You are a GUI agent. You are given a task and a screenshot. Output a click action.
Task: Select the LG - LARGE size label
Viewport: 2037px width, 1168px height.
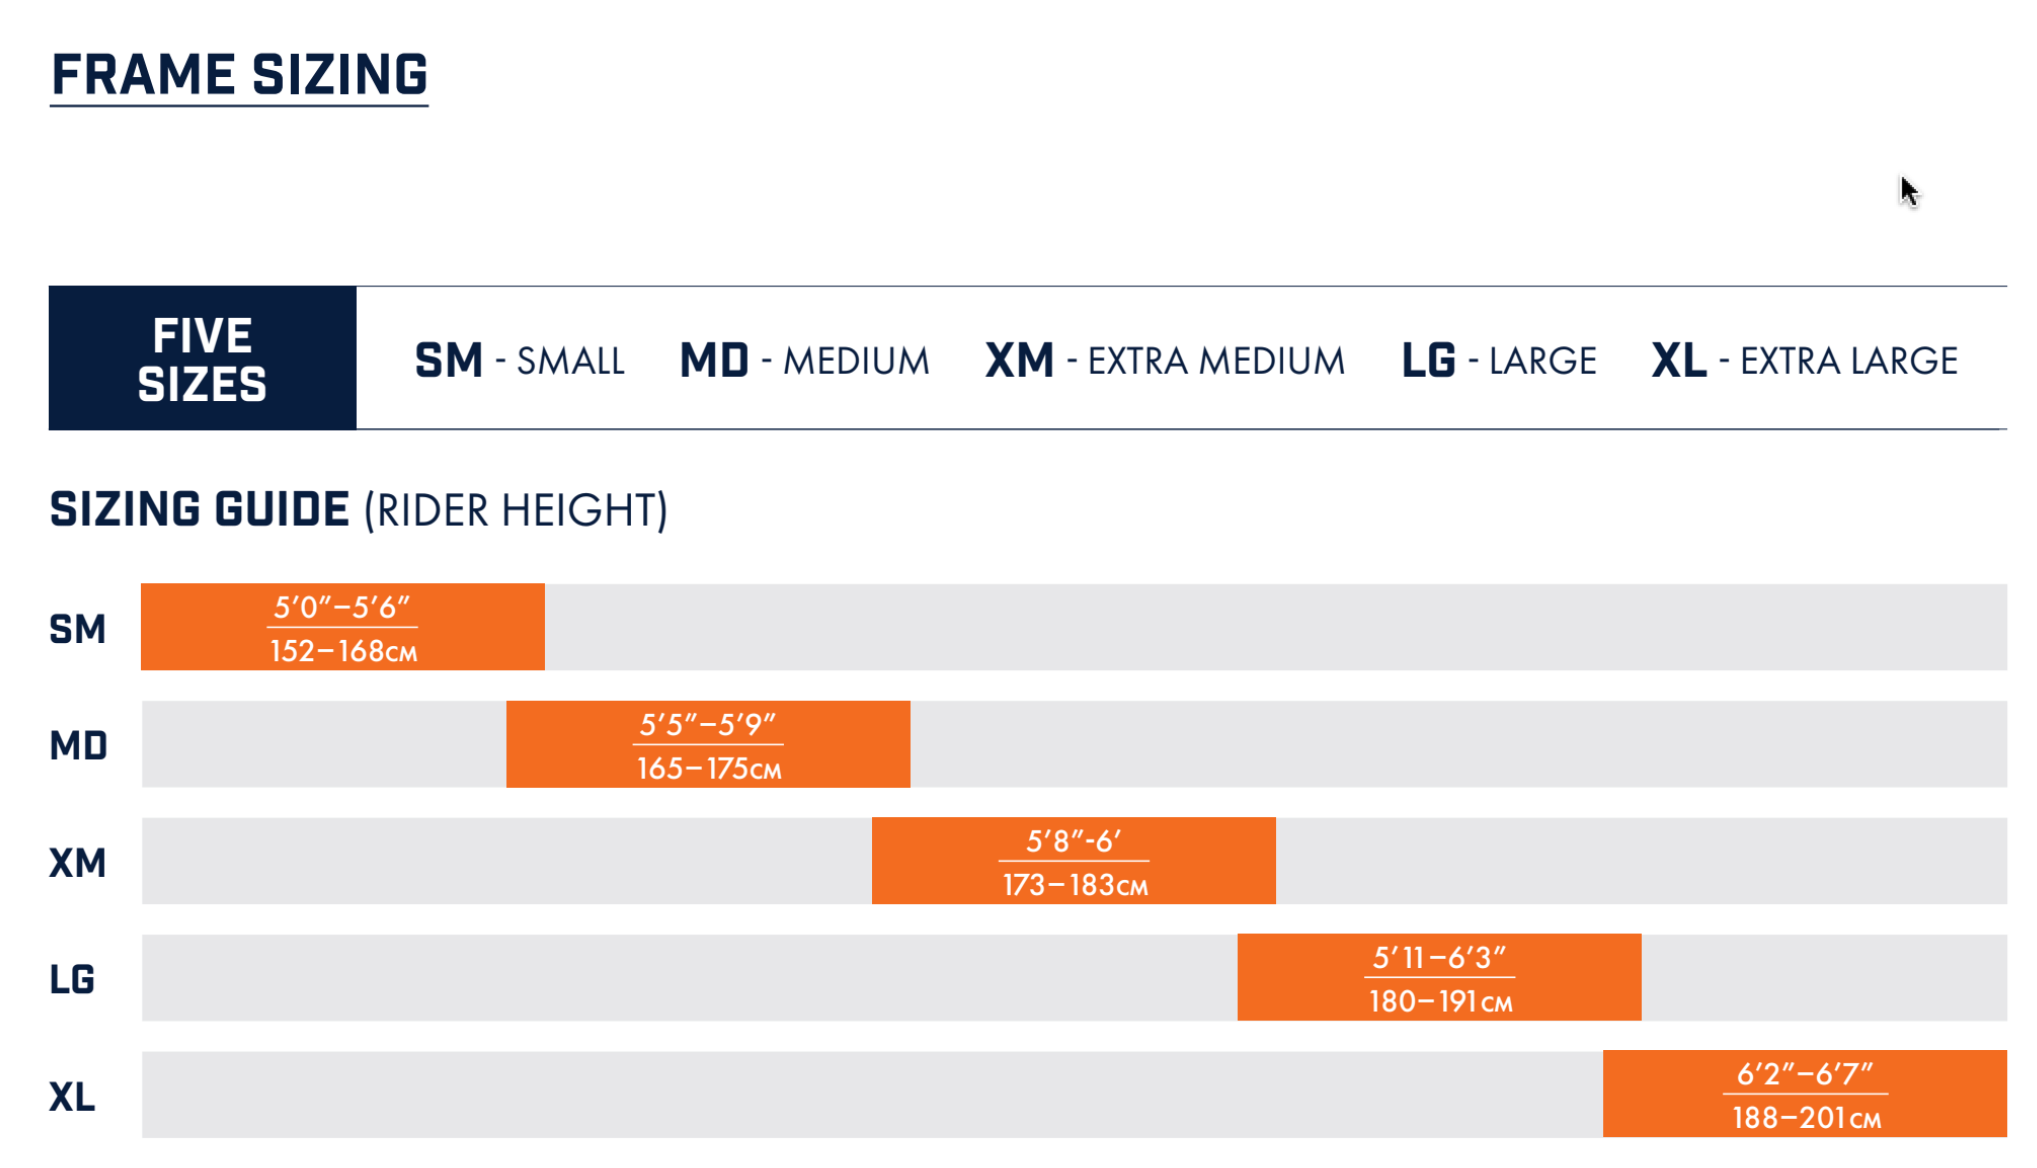1498,360
